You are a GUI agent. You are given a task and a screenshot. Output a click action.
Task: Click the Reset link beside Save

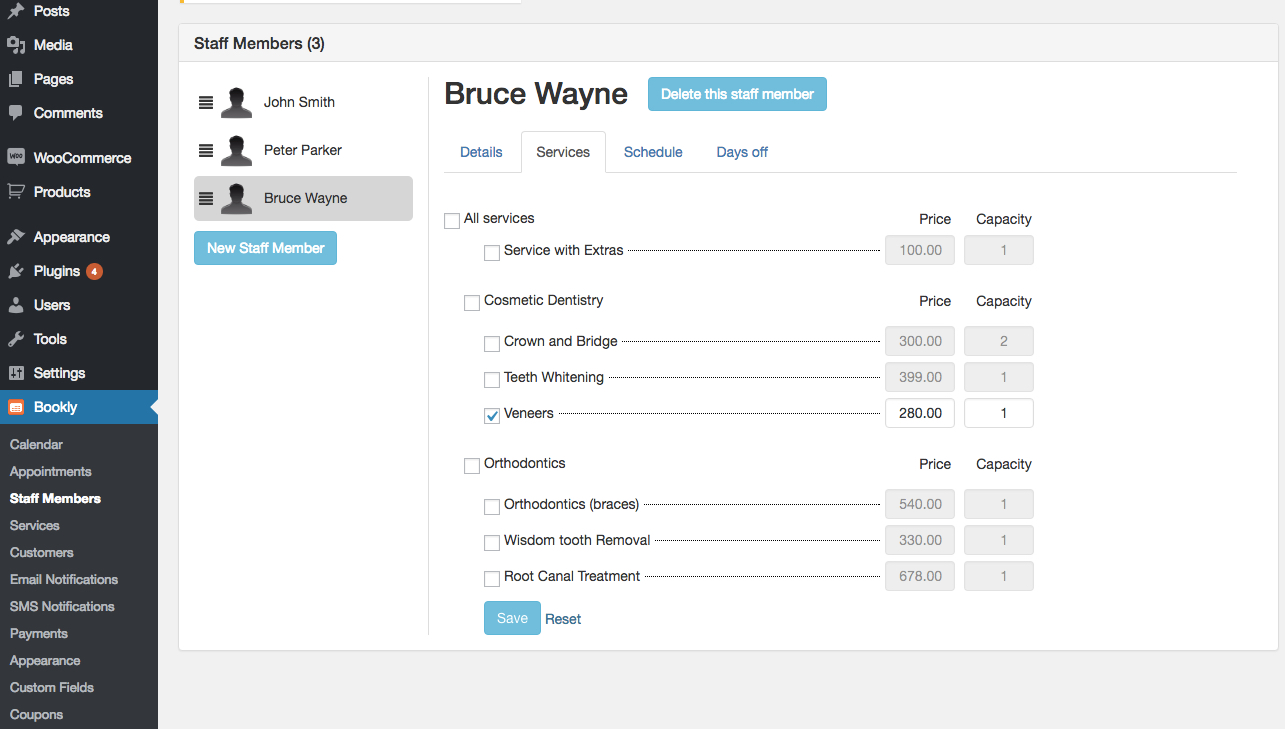pyautogui.click(x=562, y=618)
